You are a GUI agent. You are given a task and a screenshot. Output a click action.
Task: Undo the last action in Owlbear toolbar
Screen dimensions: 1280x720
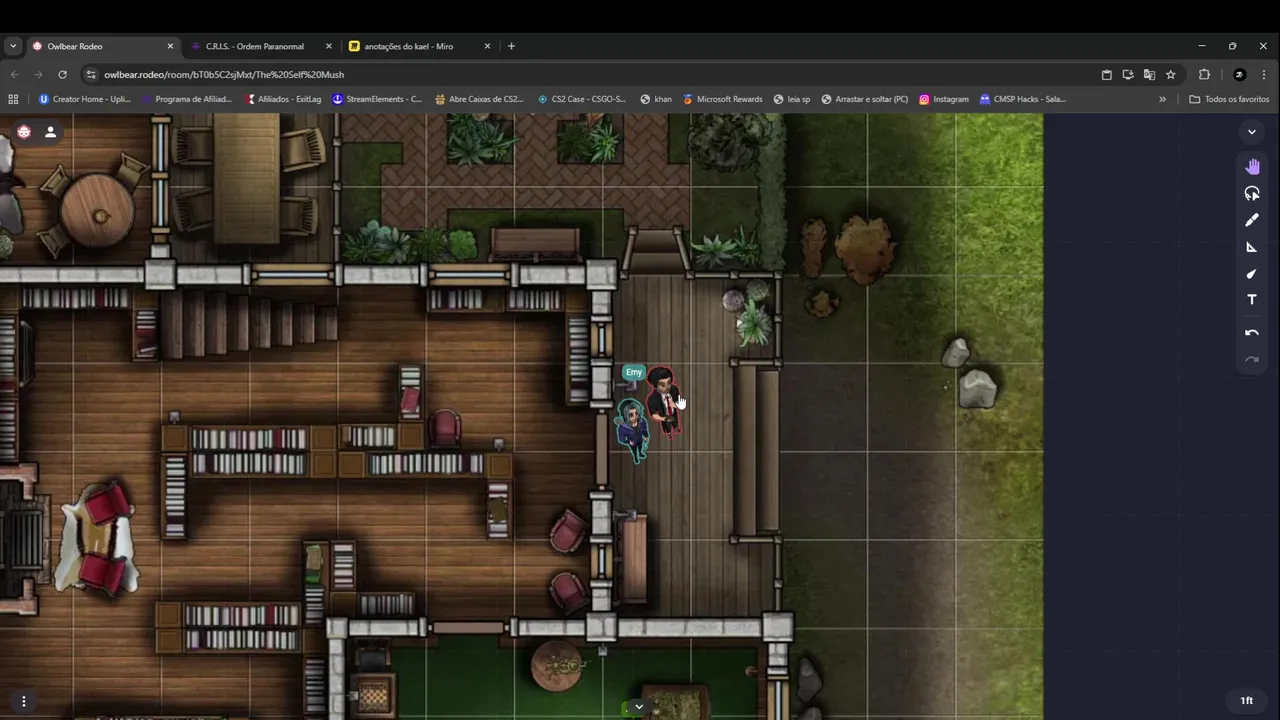(1252, 333)
